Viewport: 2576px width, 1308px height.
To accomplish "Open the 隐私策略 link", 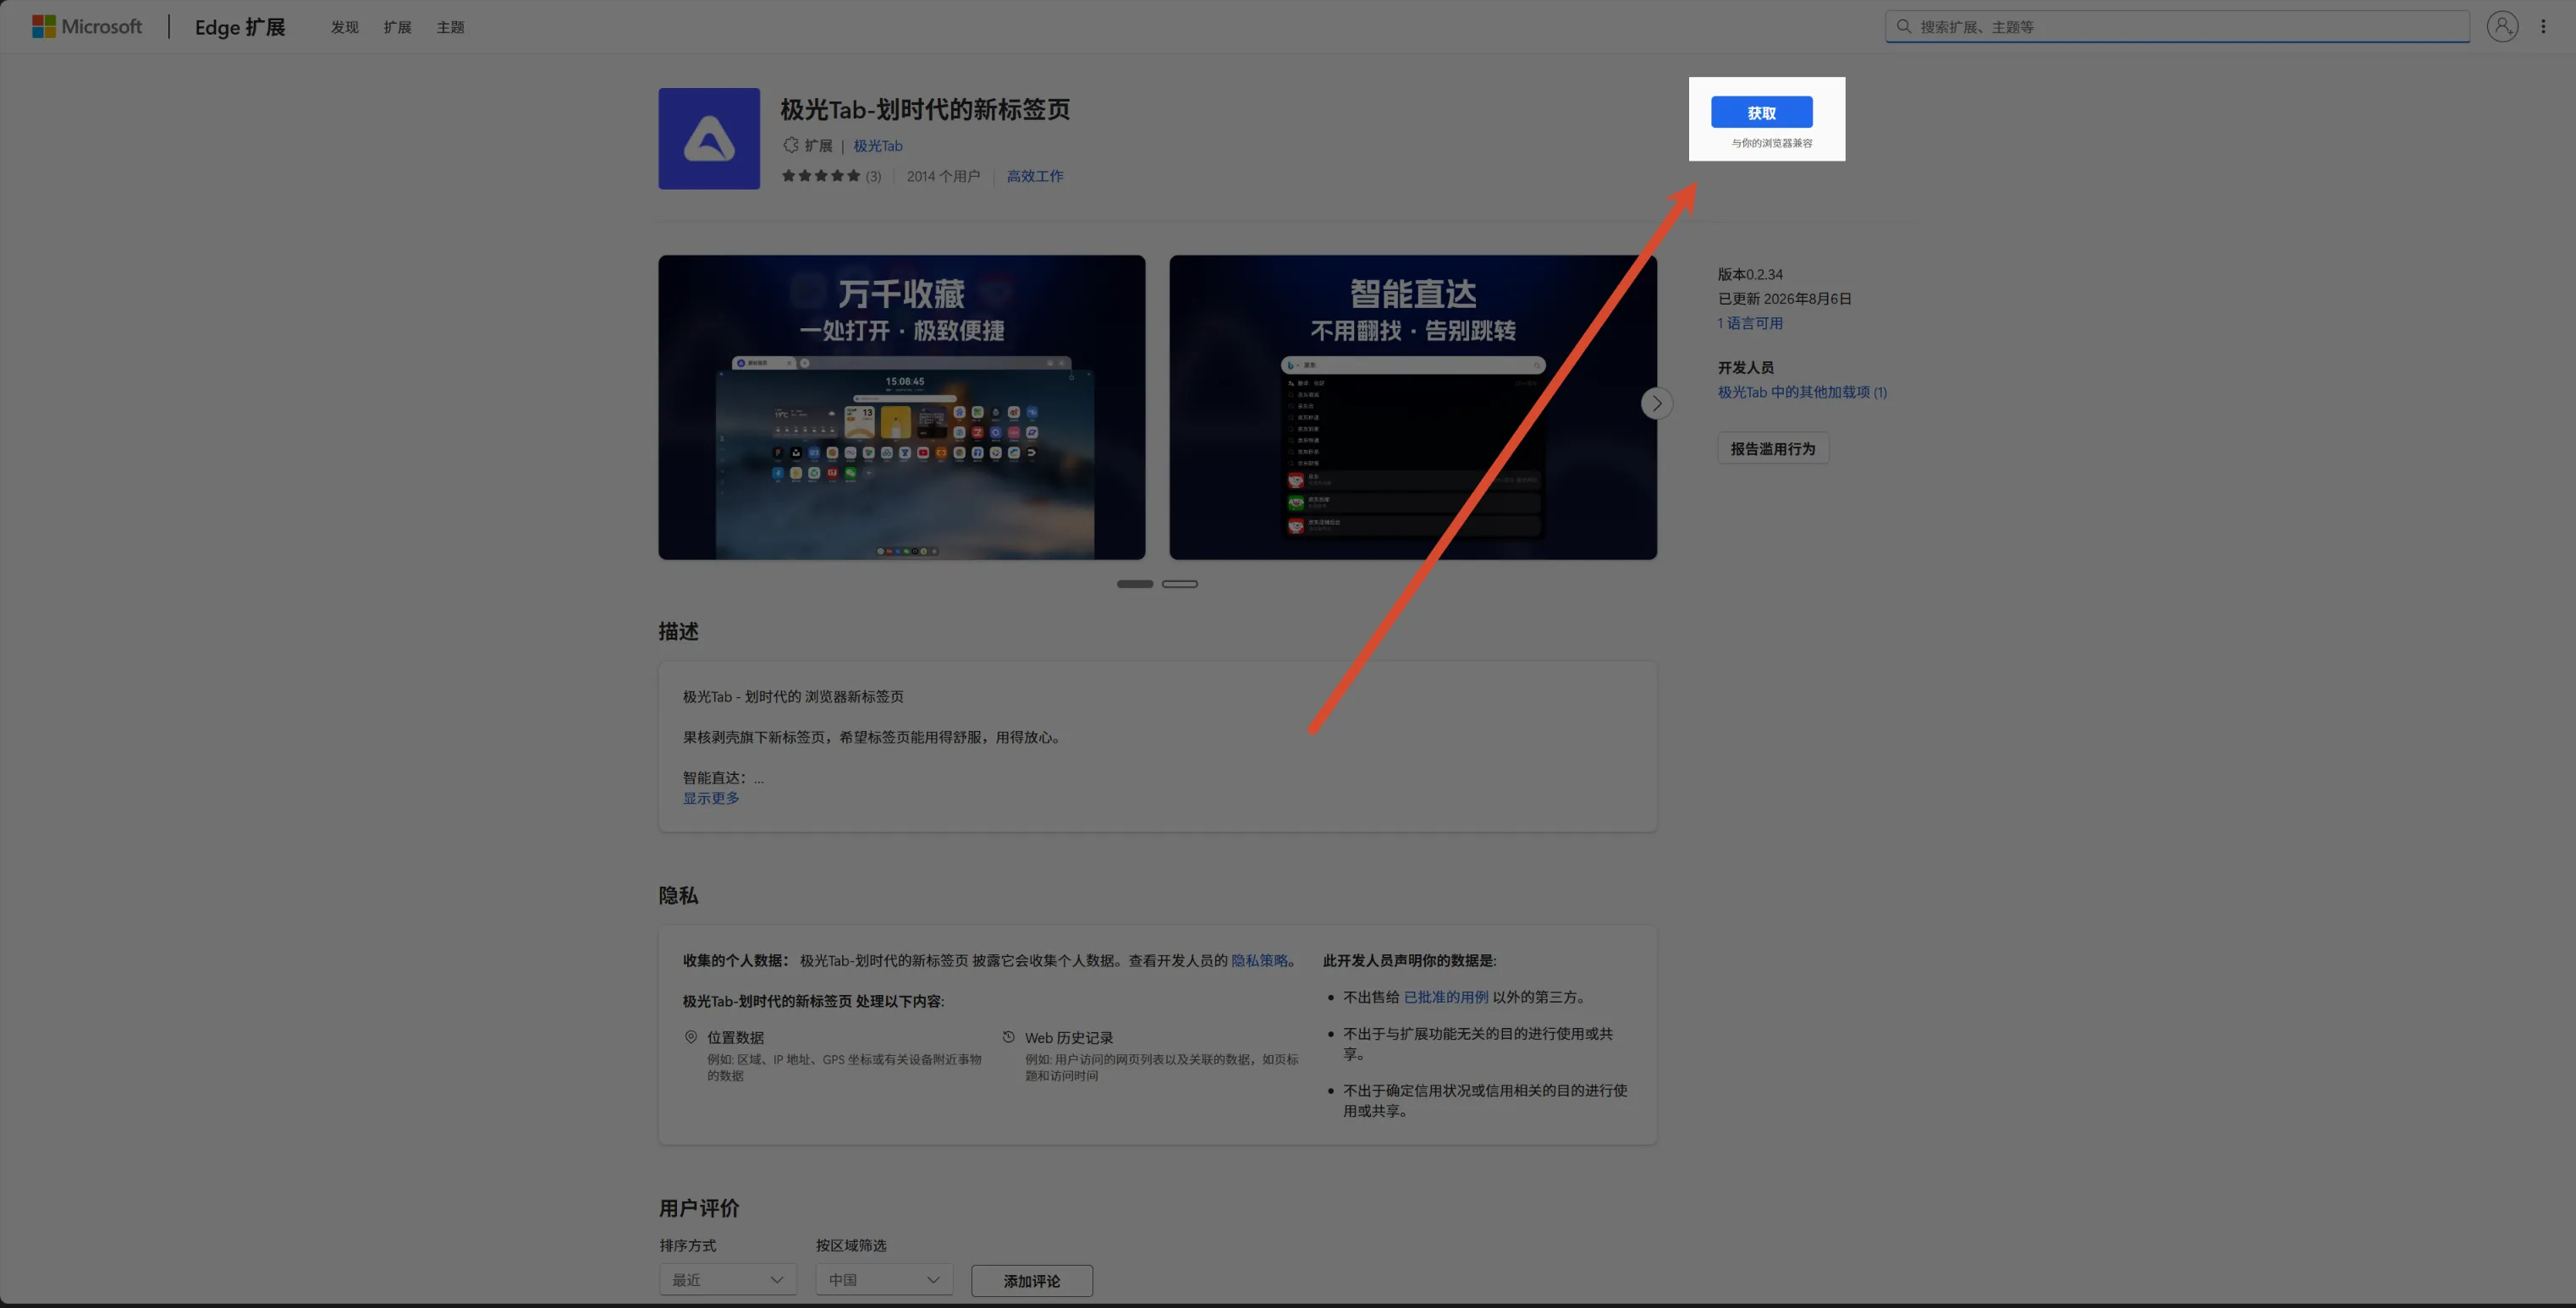I will pyautogui.click(x=1259, y=960).
